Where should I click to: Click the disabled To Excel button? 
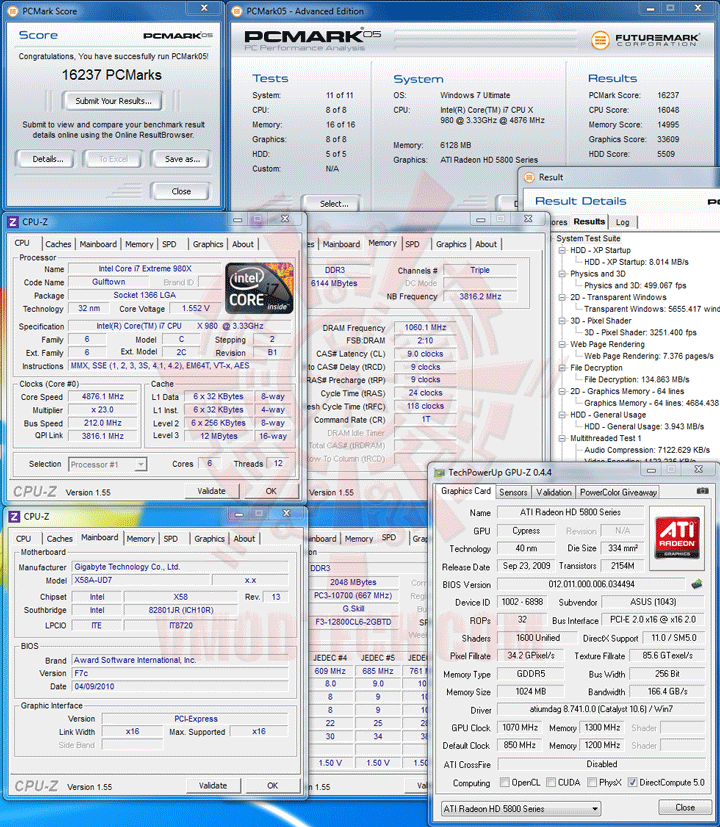click(113, 159)
